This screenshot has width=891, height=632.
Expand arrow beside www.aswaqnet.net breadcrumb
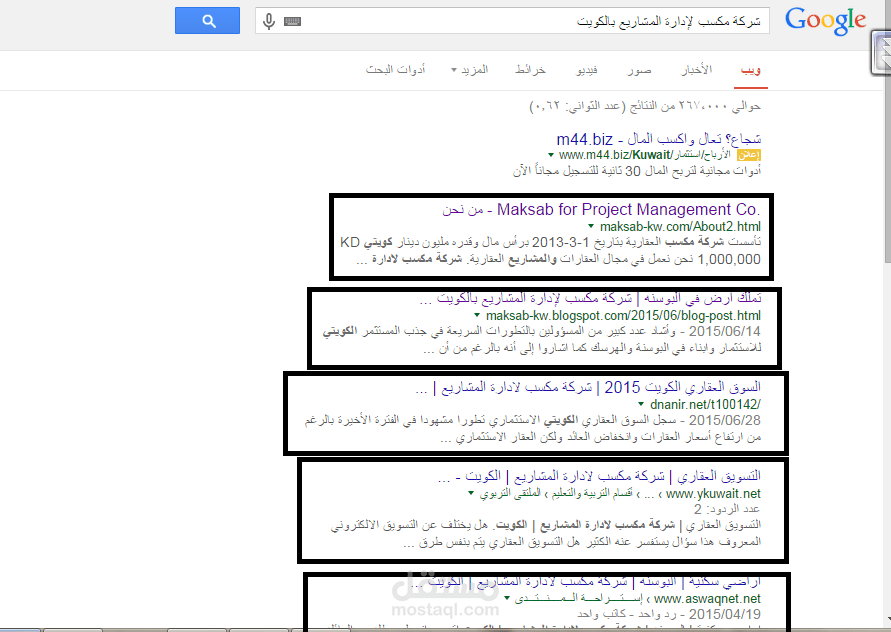(507, 598)
